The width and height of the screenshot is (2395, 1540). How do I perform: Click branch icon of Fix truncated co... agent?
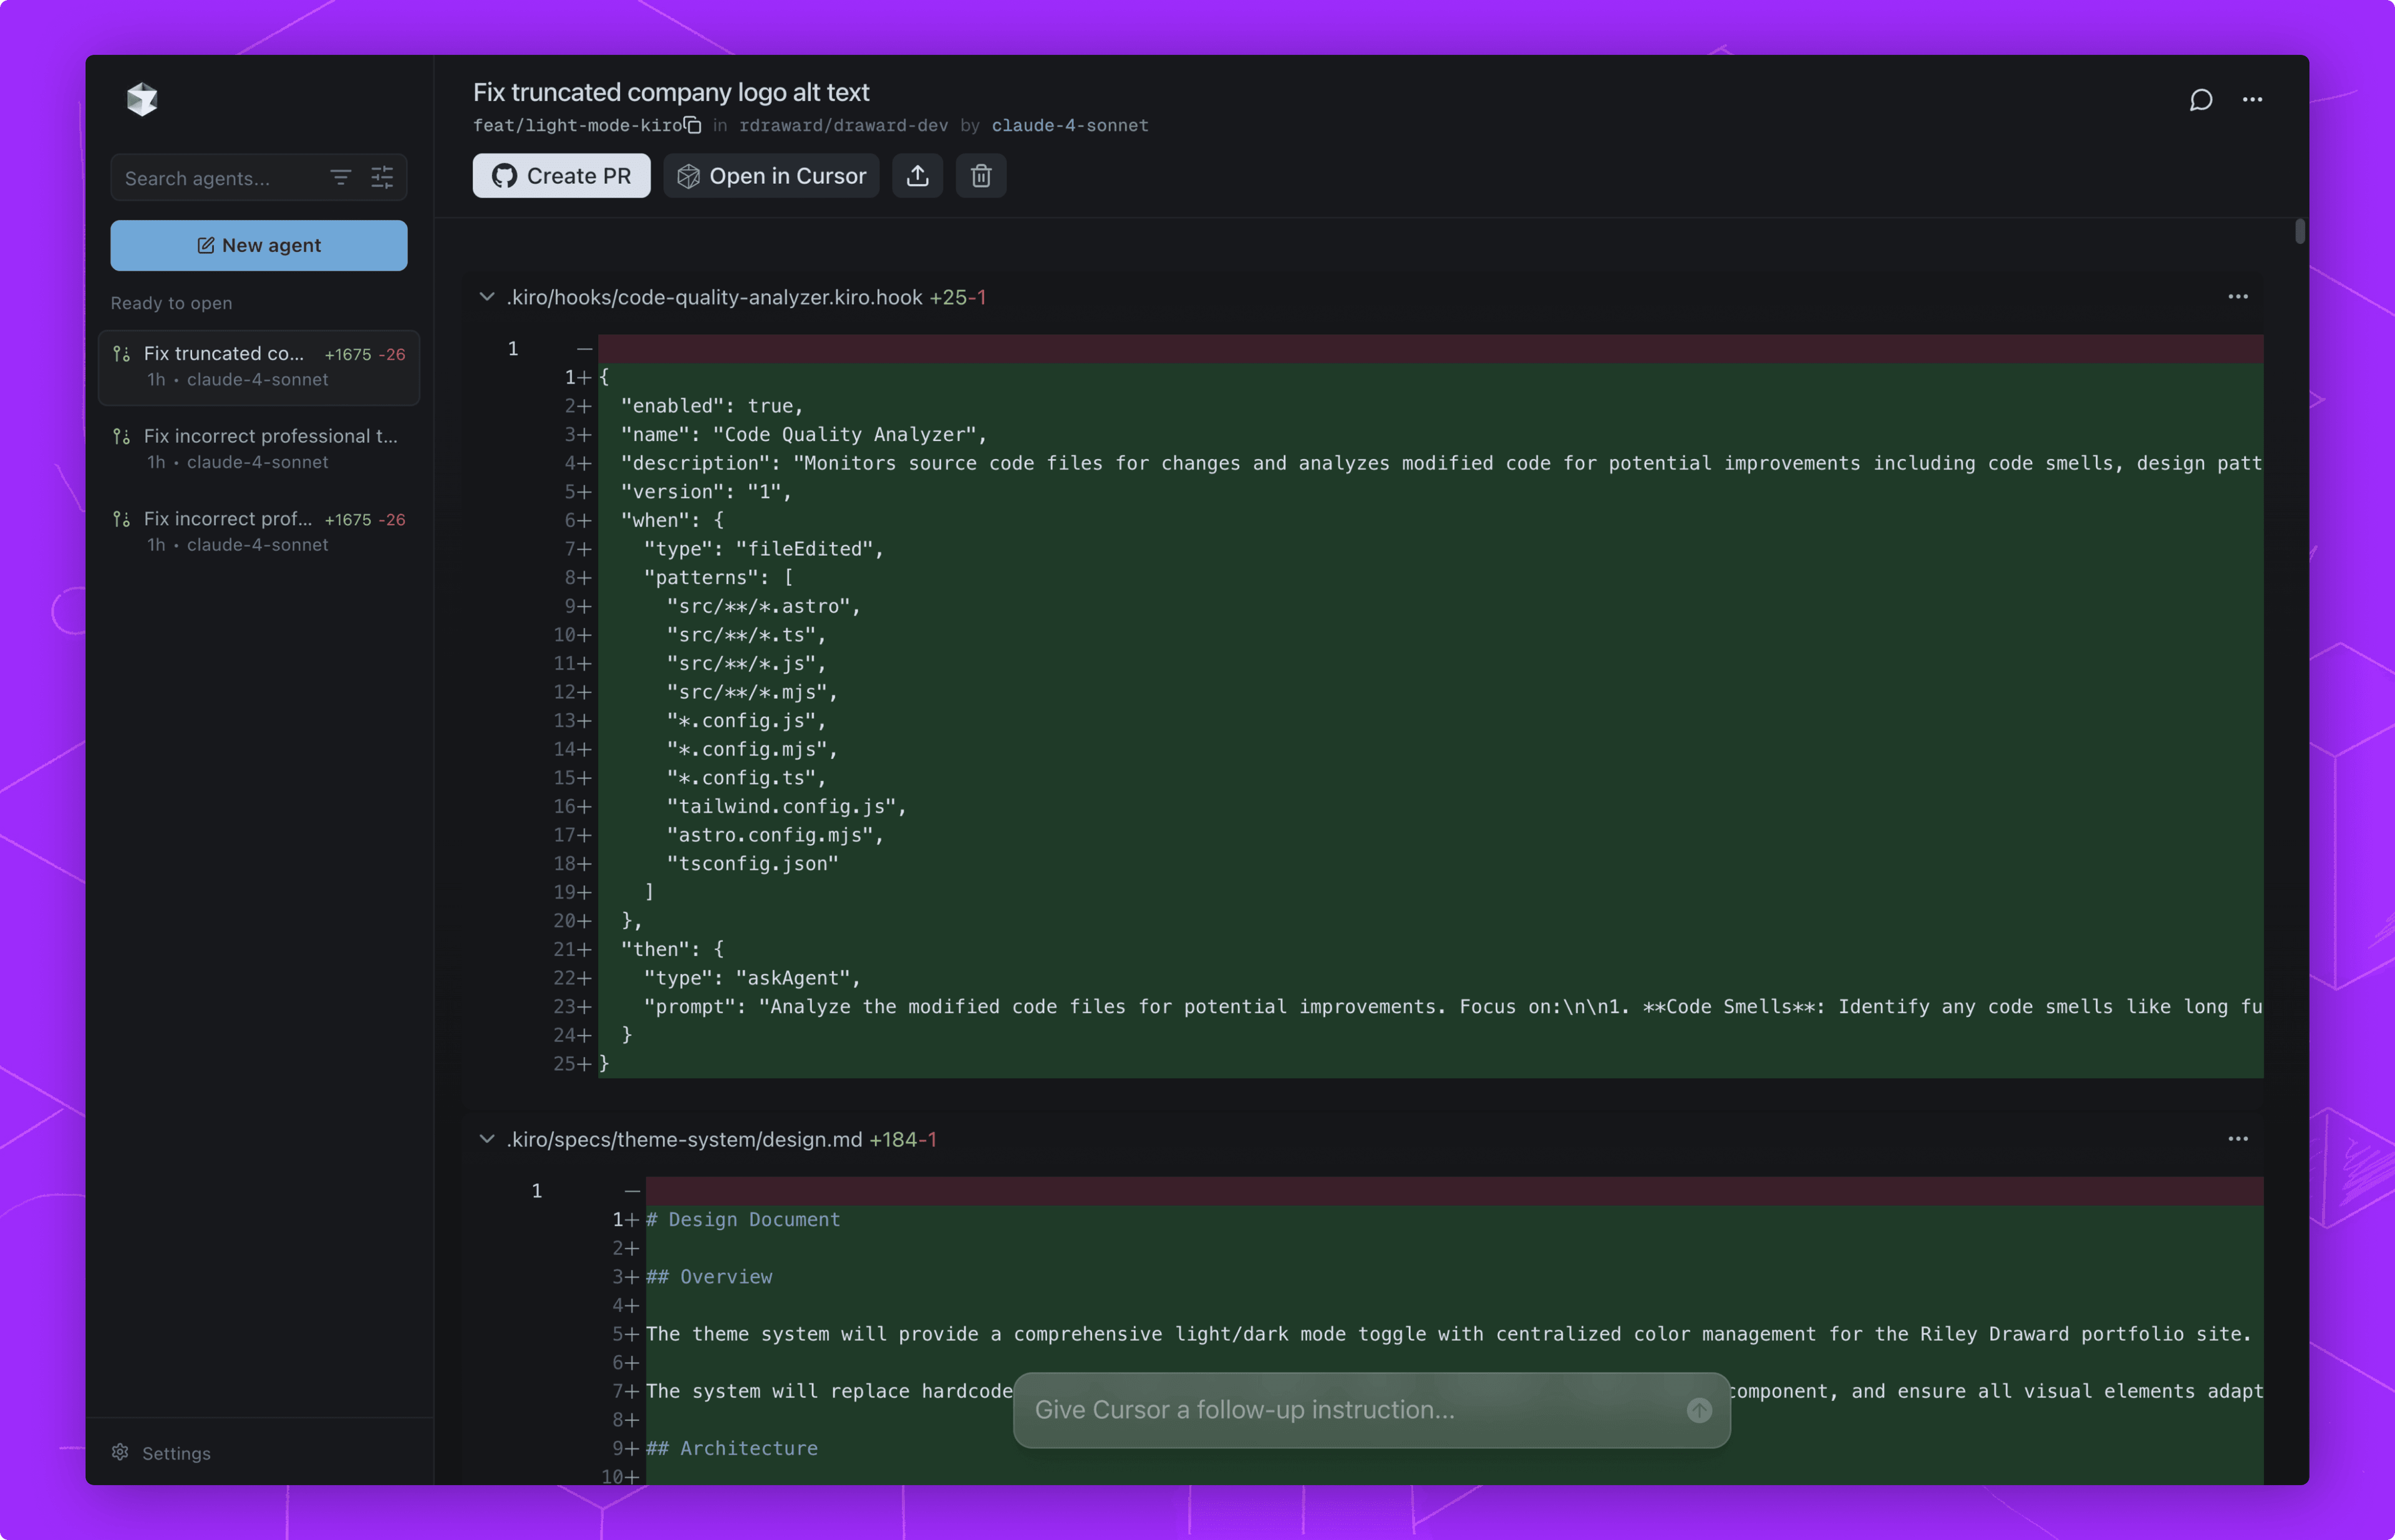tap(122, 354)
